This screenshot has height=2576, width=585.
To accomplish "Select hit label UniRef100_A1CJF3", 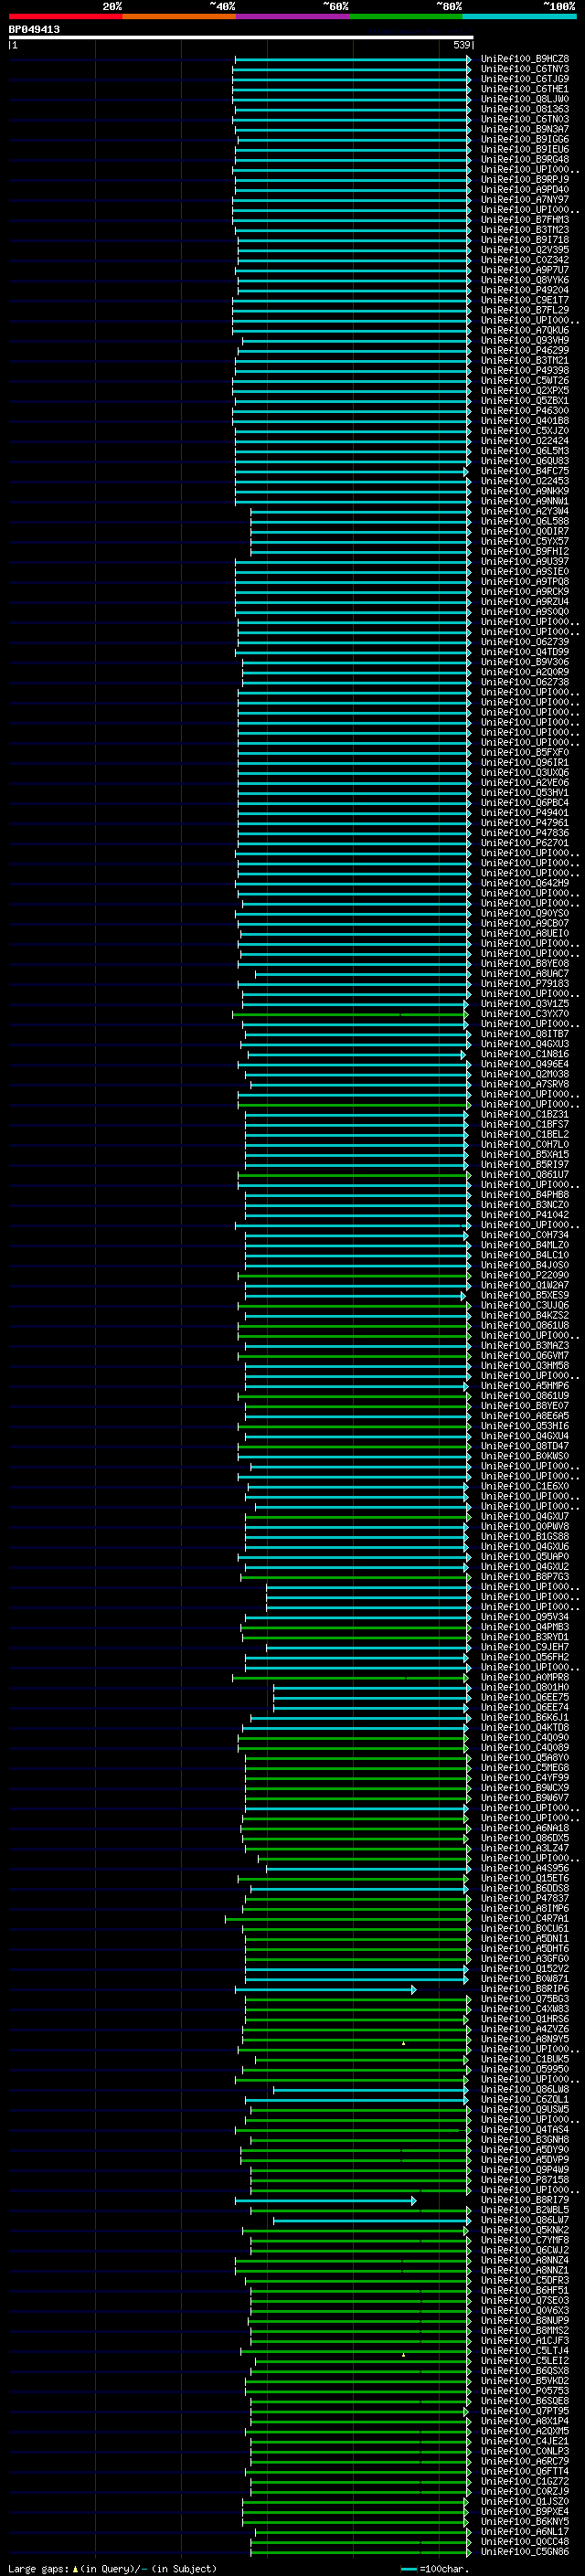I will click(x=524, y=2341).
